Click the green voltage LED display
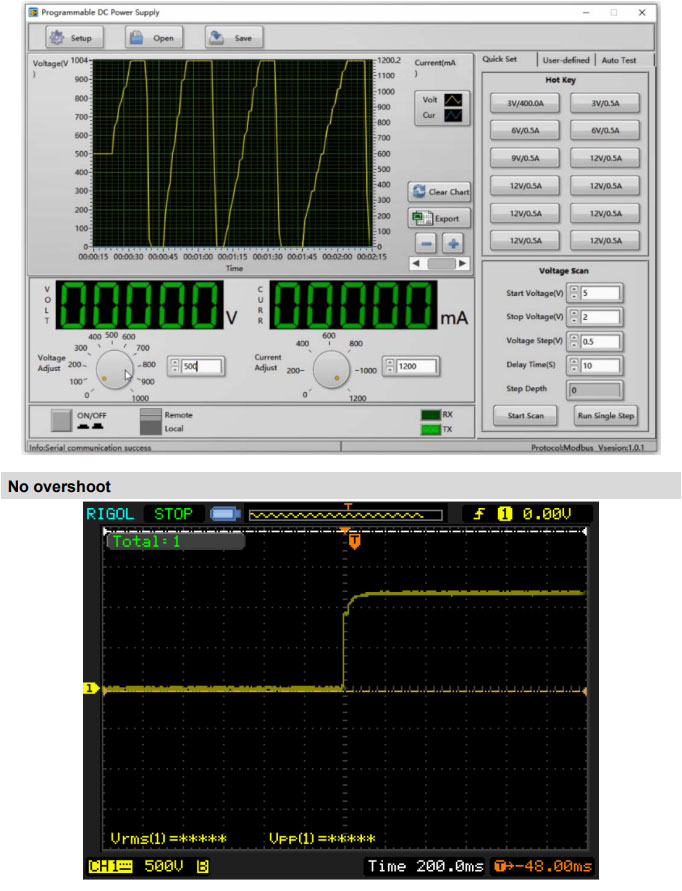This screenshot has width=682, height=891. (139, 305)
